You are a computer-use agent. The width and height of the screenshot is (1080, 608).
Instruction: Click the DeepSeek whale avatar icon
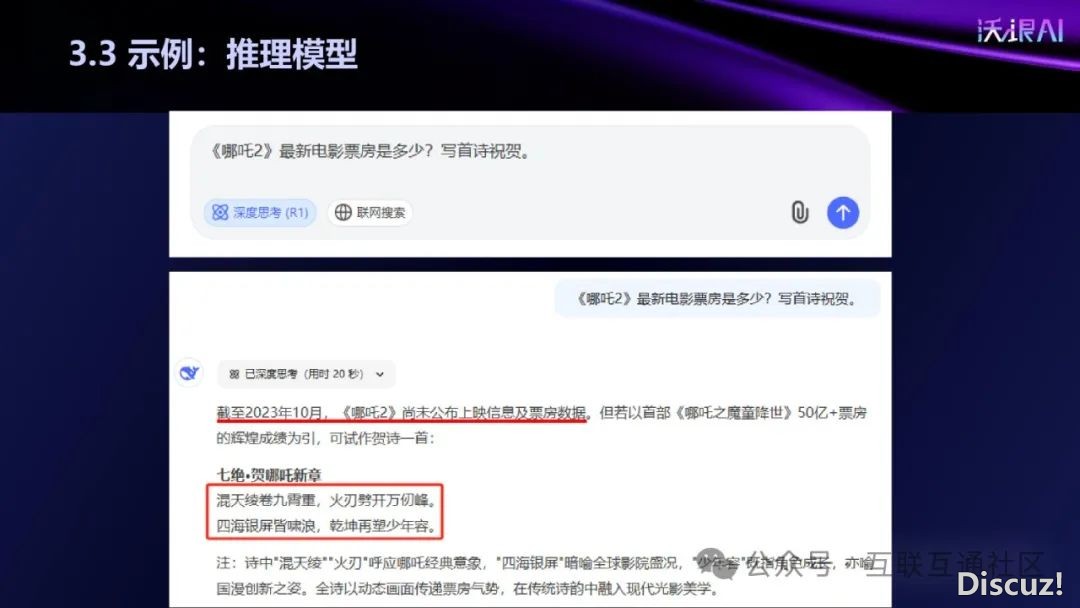[189, 373]
